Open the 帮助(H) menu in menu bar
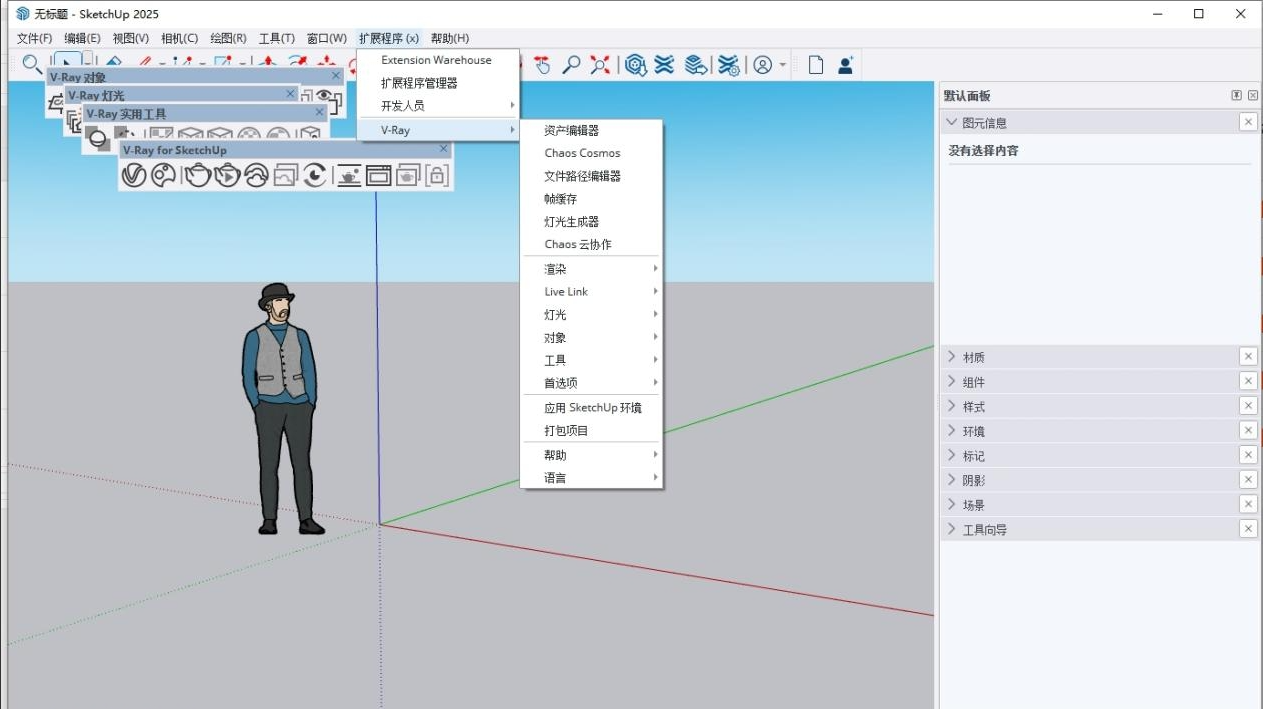This screenshot has height=709, width=1263. coord(450,38)
